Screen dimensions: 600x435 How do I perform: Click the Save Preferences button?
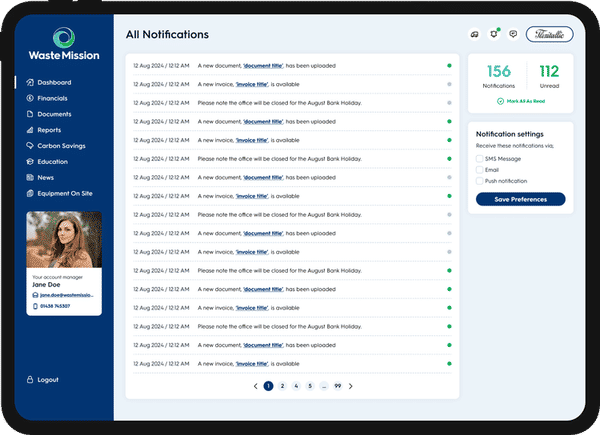coord(520,199)
